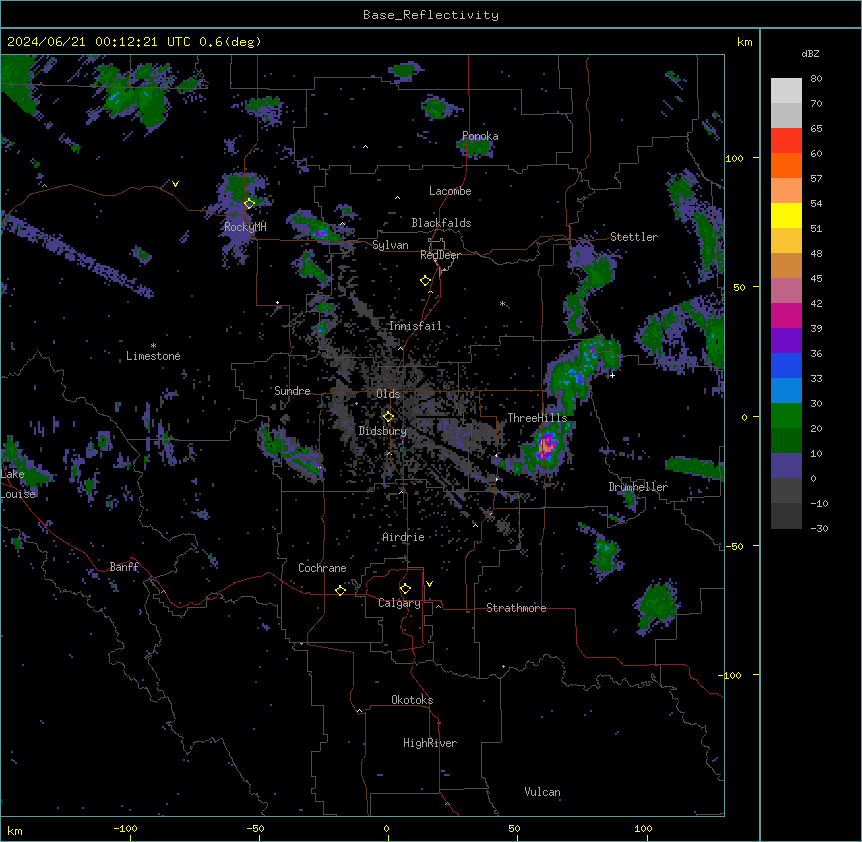This screenshot has width=862, height=842.
Task: Click the asterisk marker above Limestone
Action: point(153,346)
